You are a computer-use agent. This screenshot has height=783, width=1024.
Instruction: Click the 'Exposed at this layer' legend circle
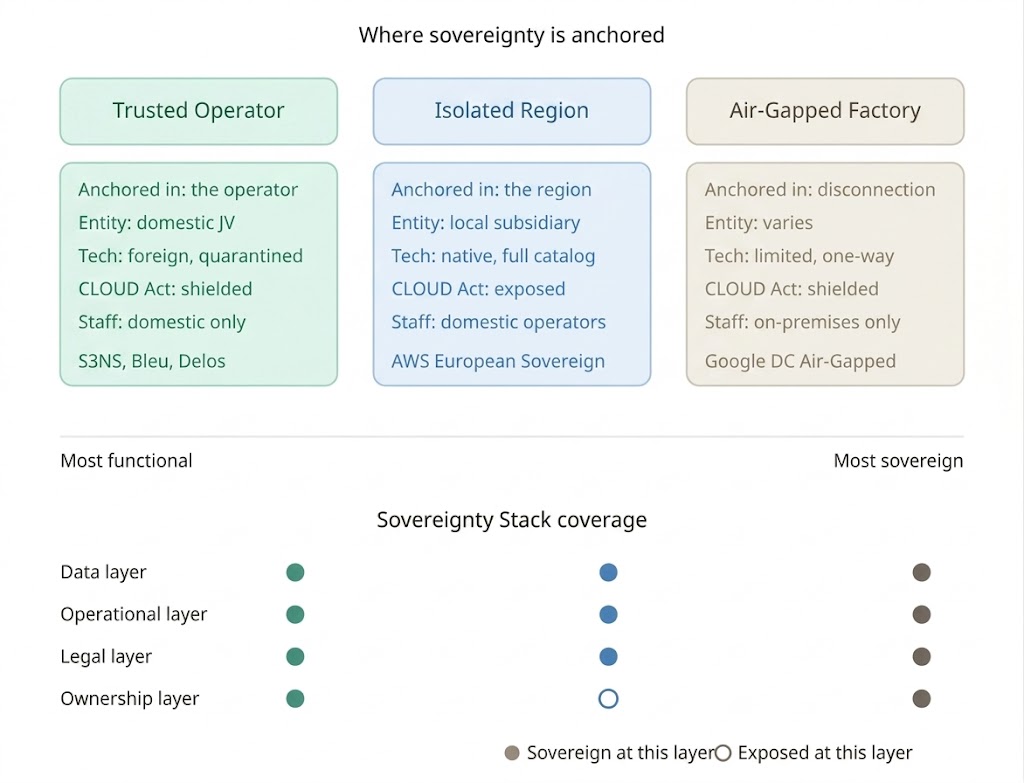point(723,753)
